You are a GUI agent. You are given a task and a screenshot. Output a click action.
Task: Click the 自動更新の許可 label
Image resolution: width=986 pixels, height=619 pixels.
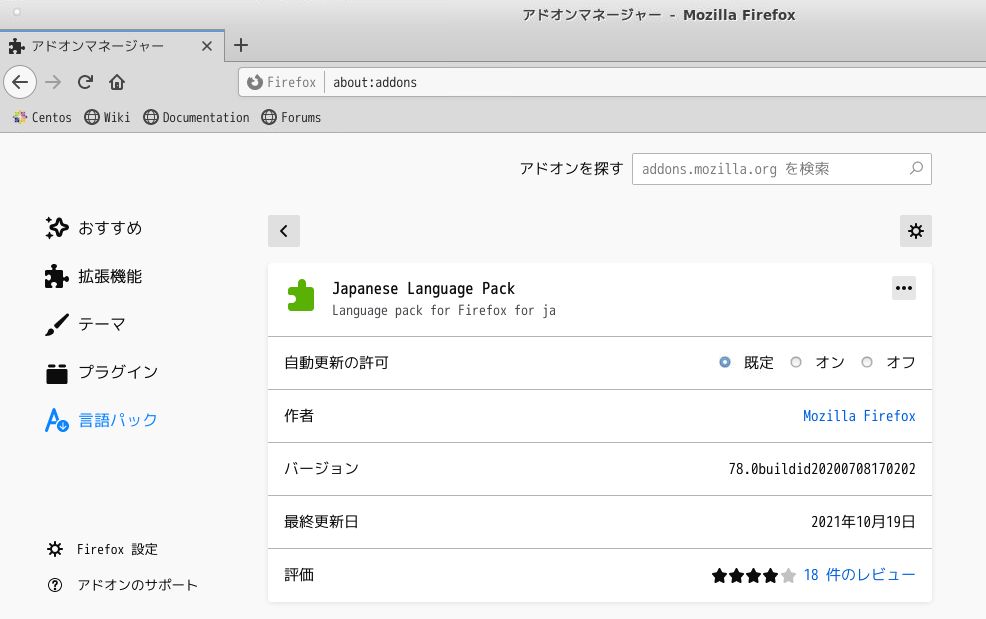pos(336,363)
